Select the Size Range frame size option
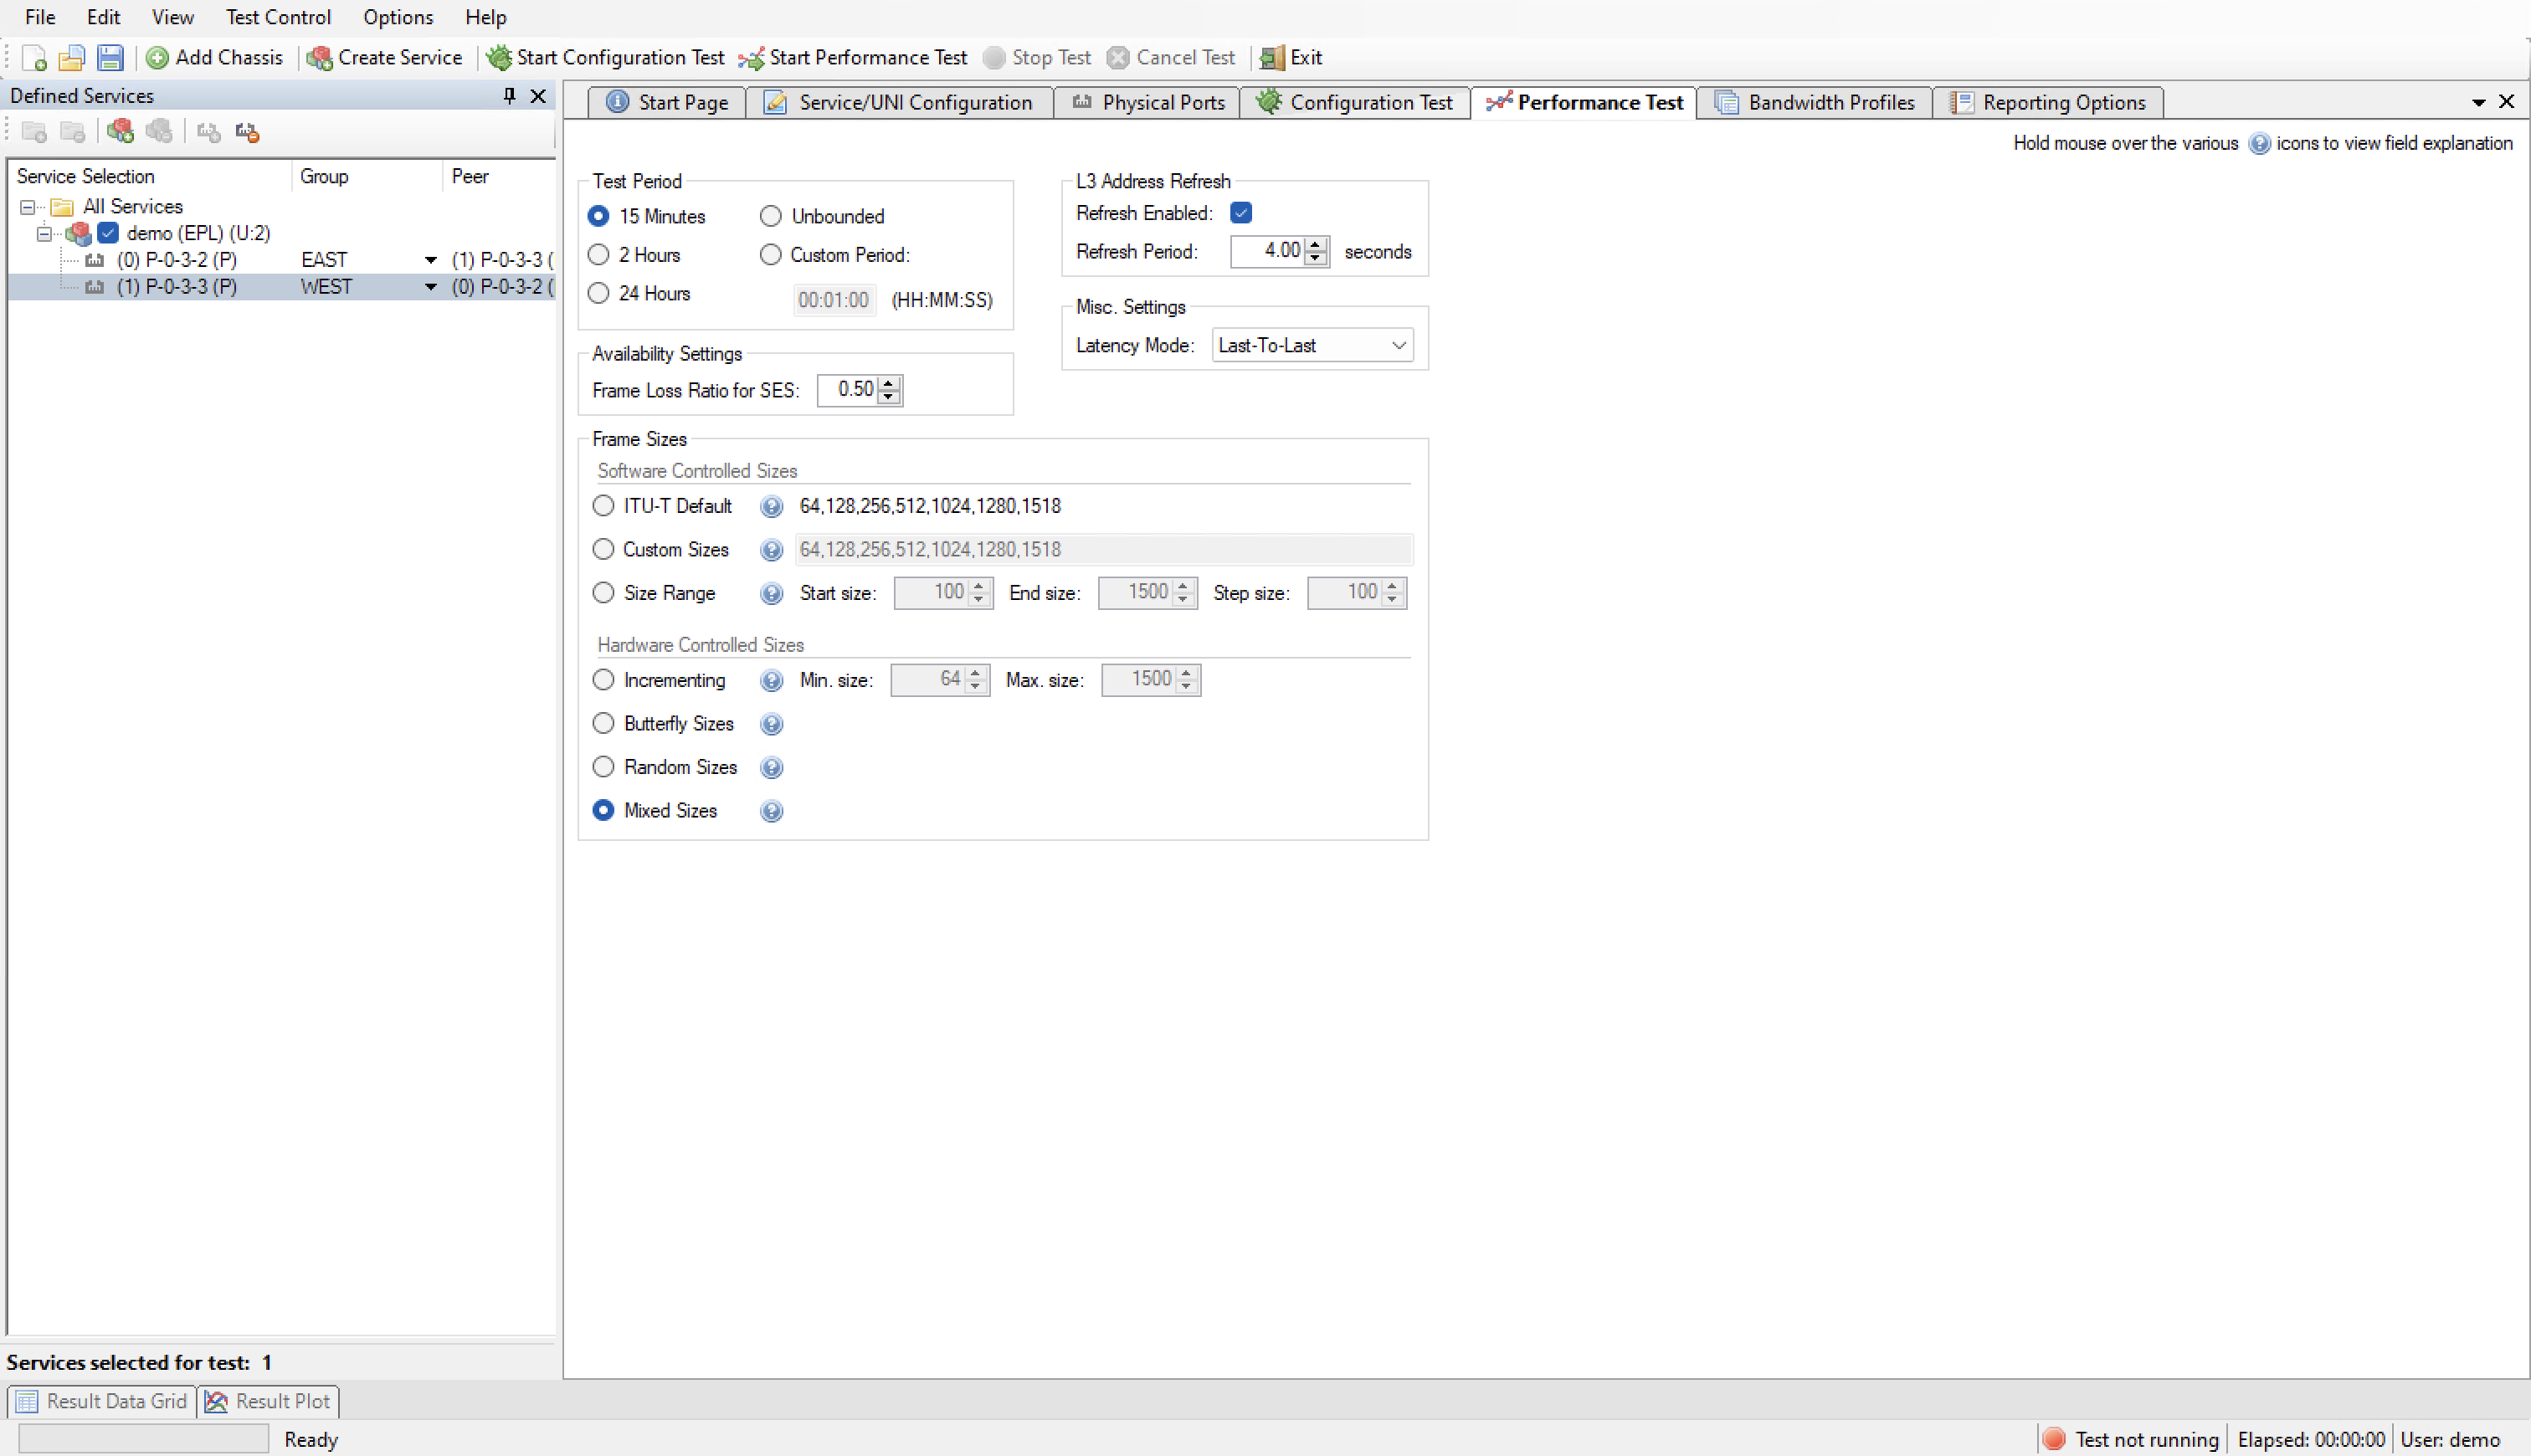Viewport: 2531px width, 1456px height. tap(605, 592)
